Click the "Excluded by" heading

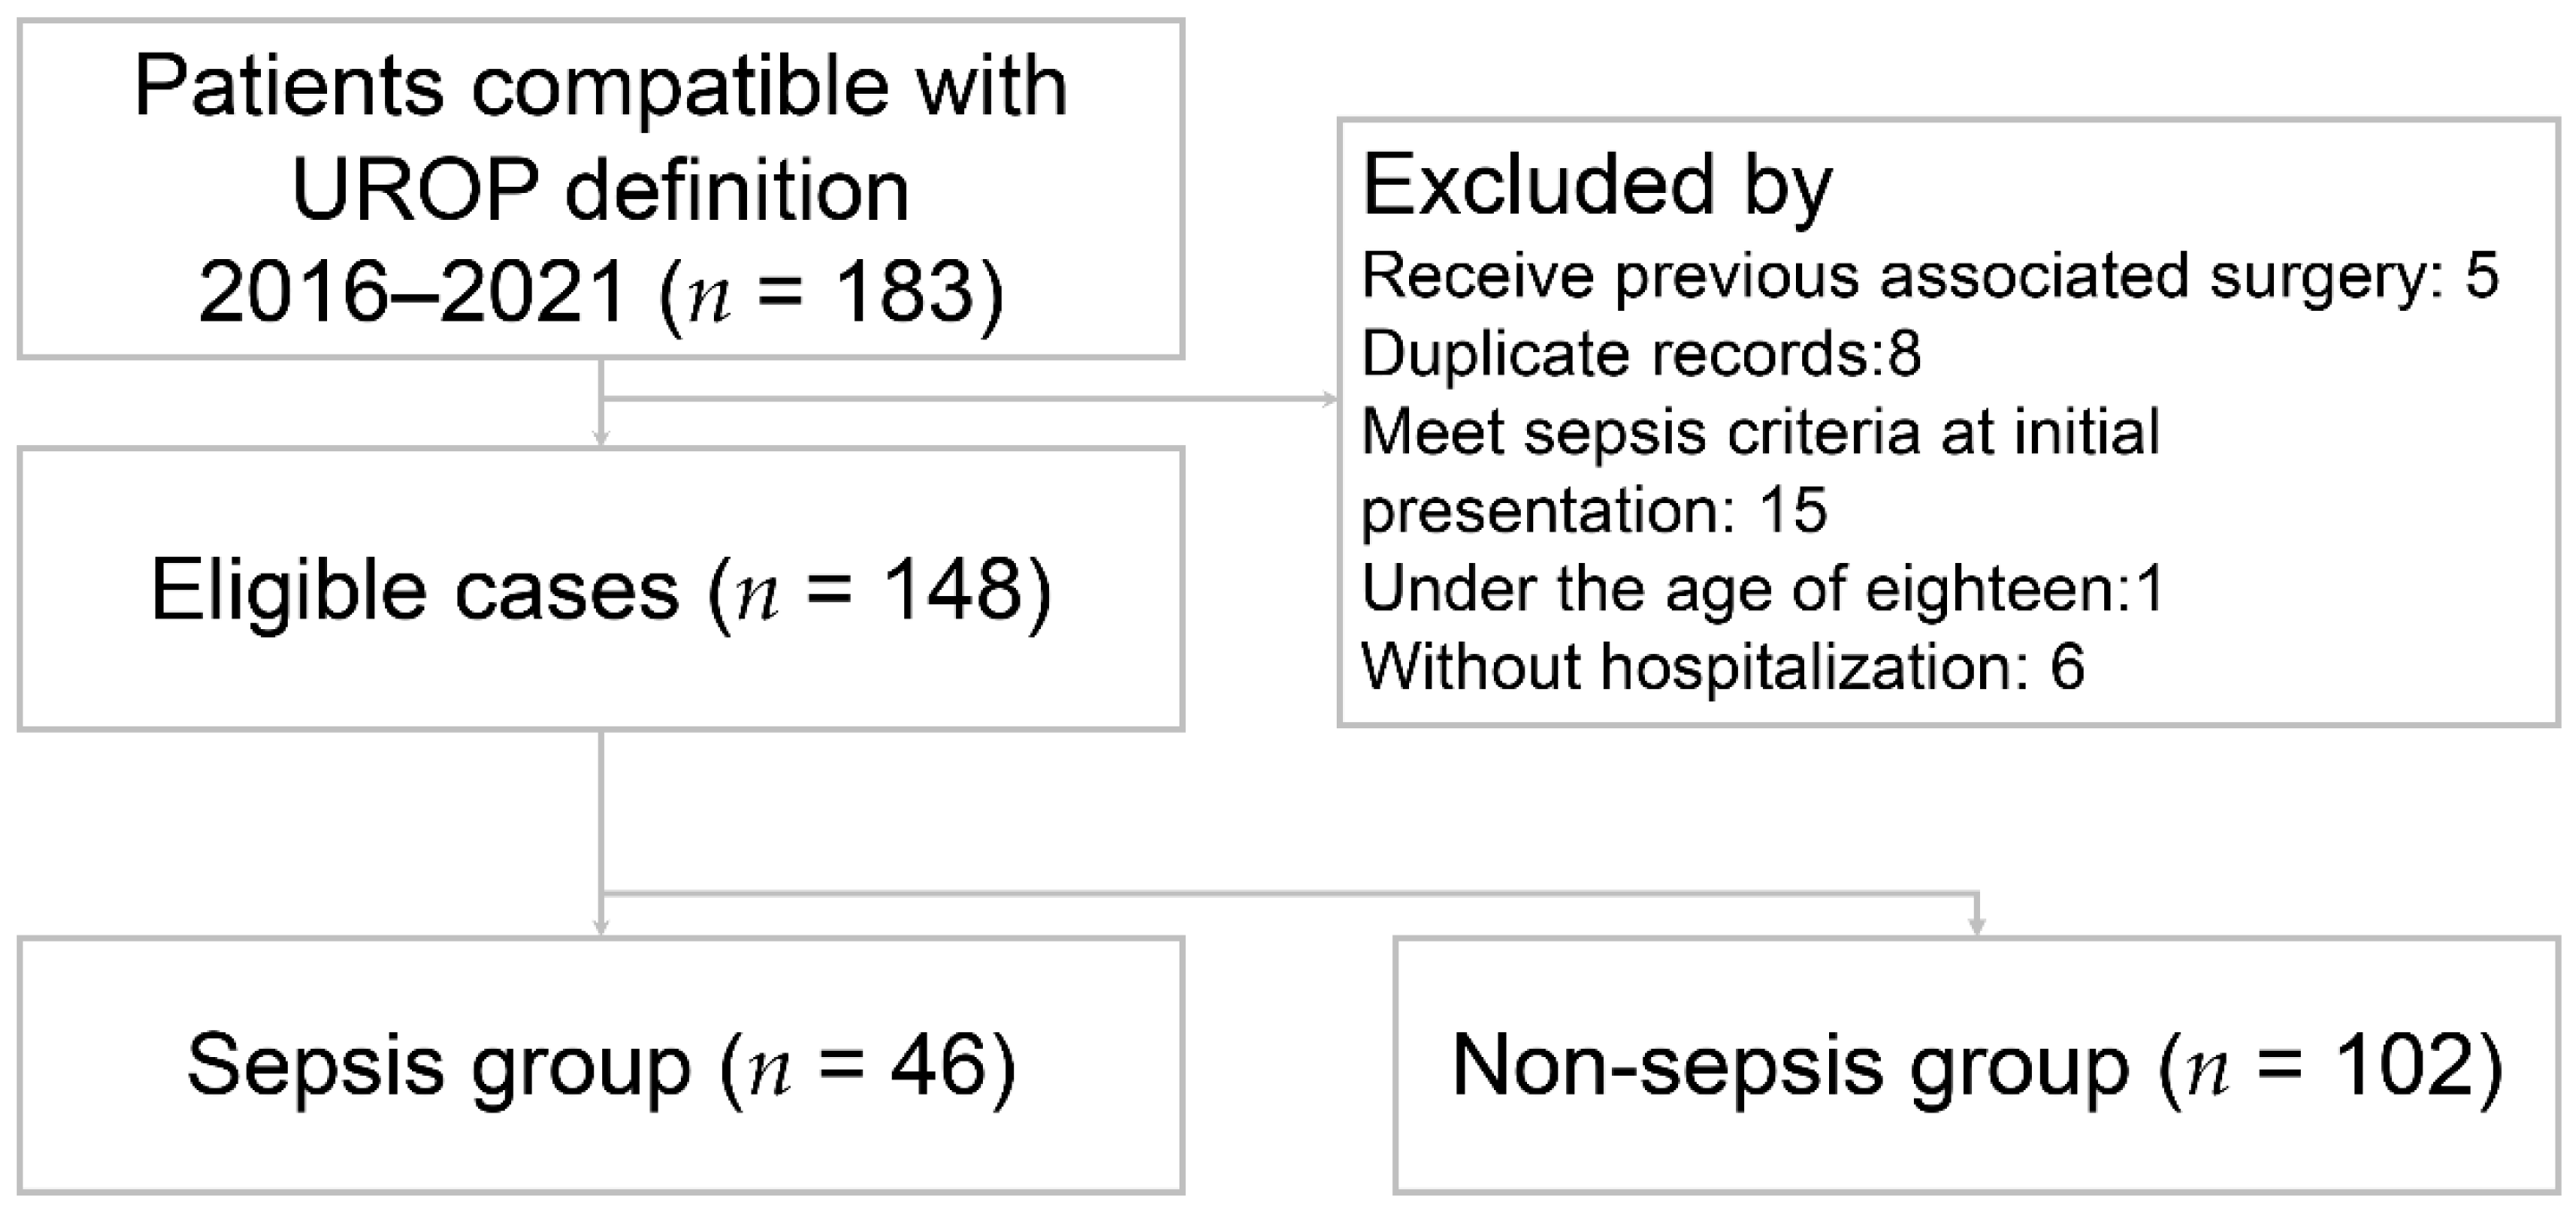click(1597, 186)
